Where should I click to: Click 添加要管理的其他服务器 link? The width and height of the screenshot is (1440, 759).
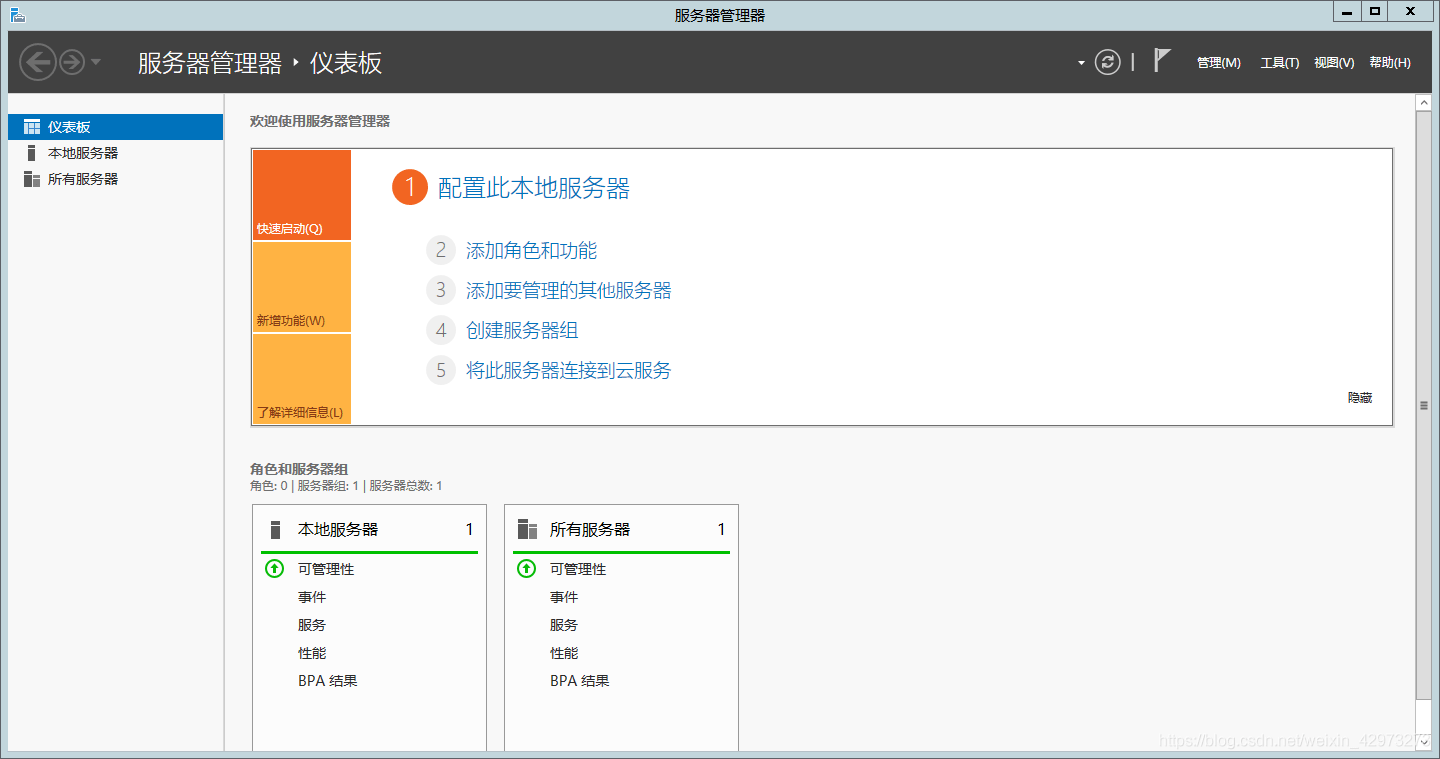point(569,290)
